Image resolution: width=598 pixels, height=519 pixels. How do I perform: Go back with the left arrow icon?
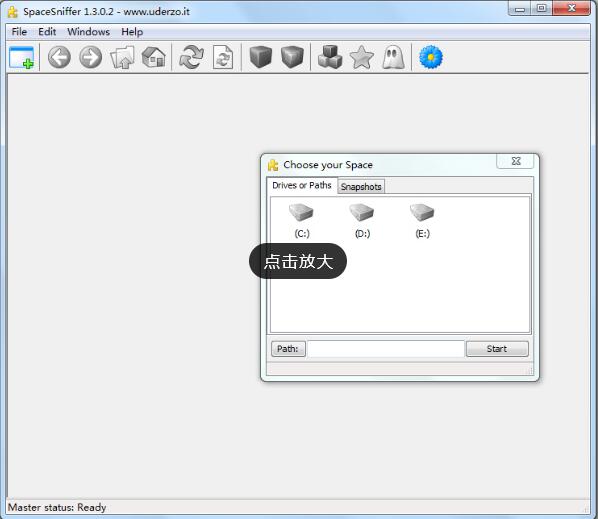click(x=59, y=57)
